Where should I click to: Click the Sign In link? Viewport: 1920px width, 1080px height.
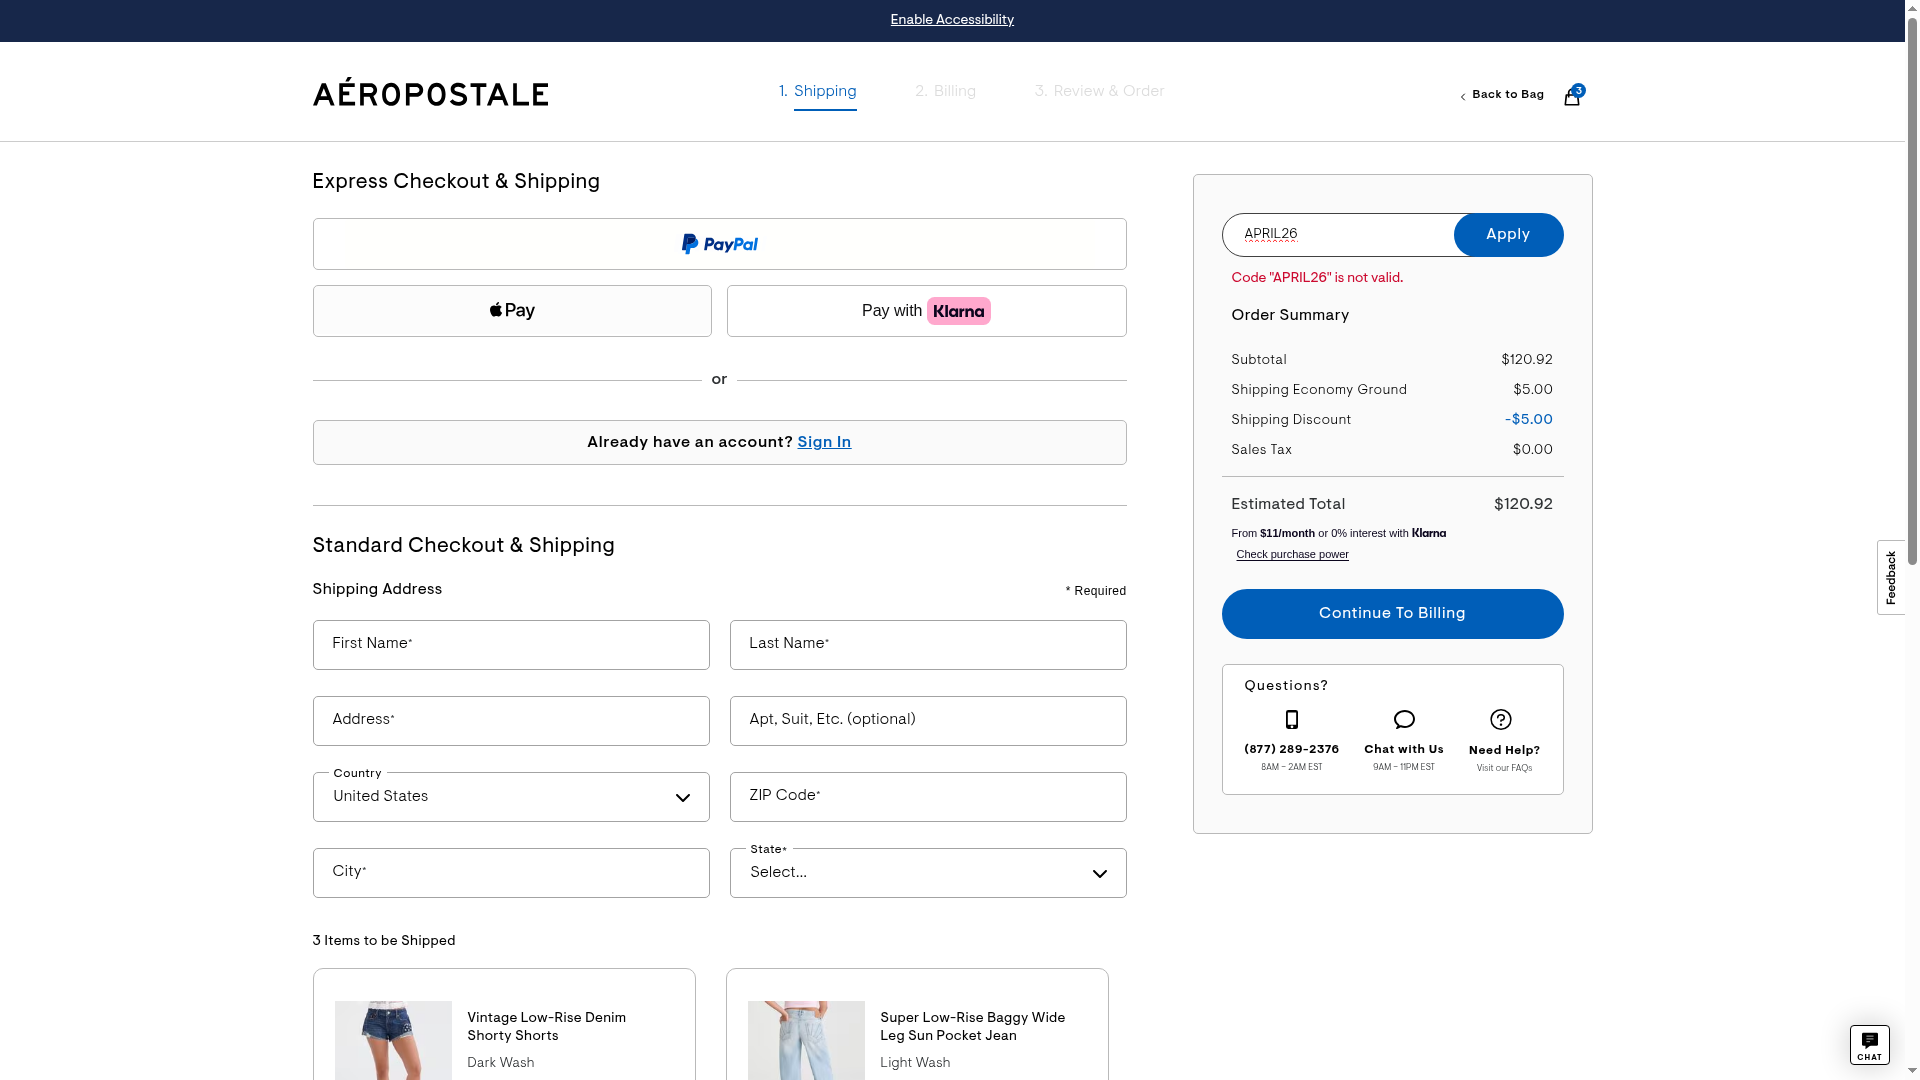tap(824, 442)
